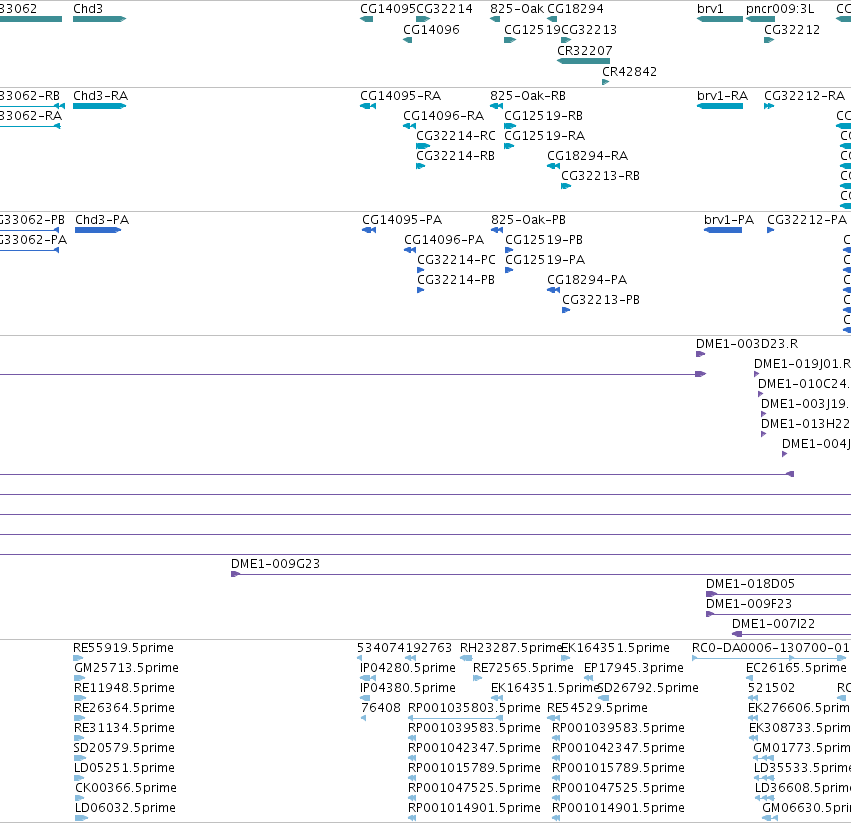Click the CG18294-PA protein

coord(554,290)
